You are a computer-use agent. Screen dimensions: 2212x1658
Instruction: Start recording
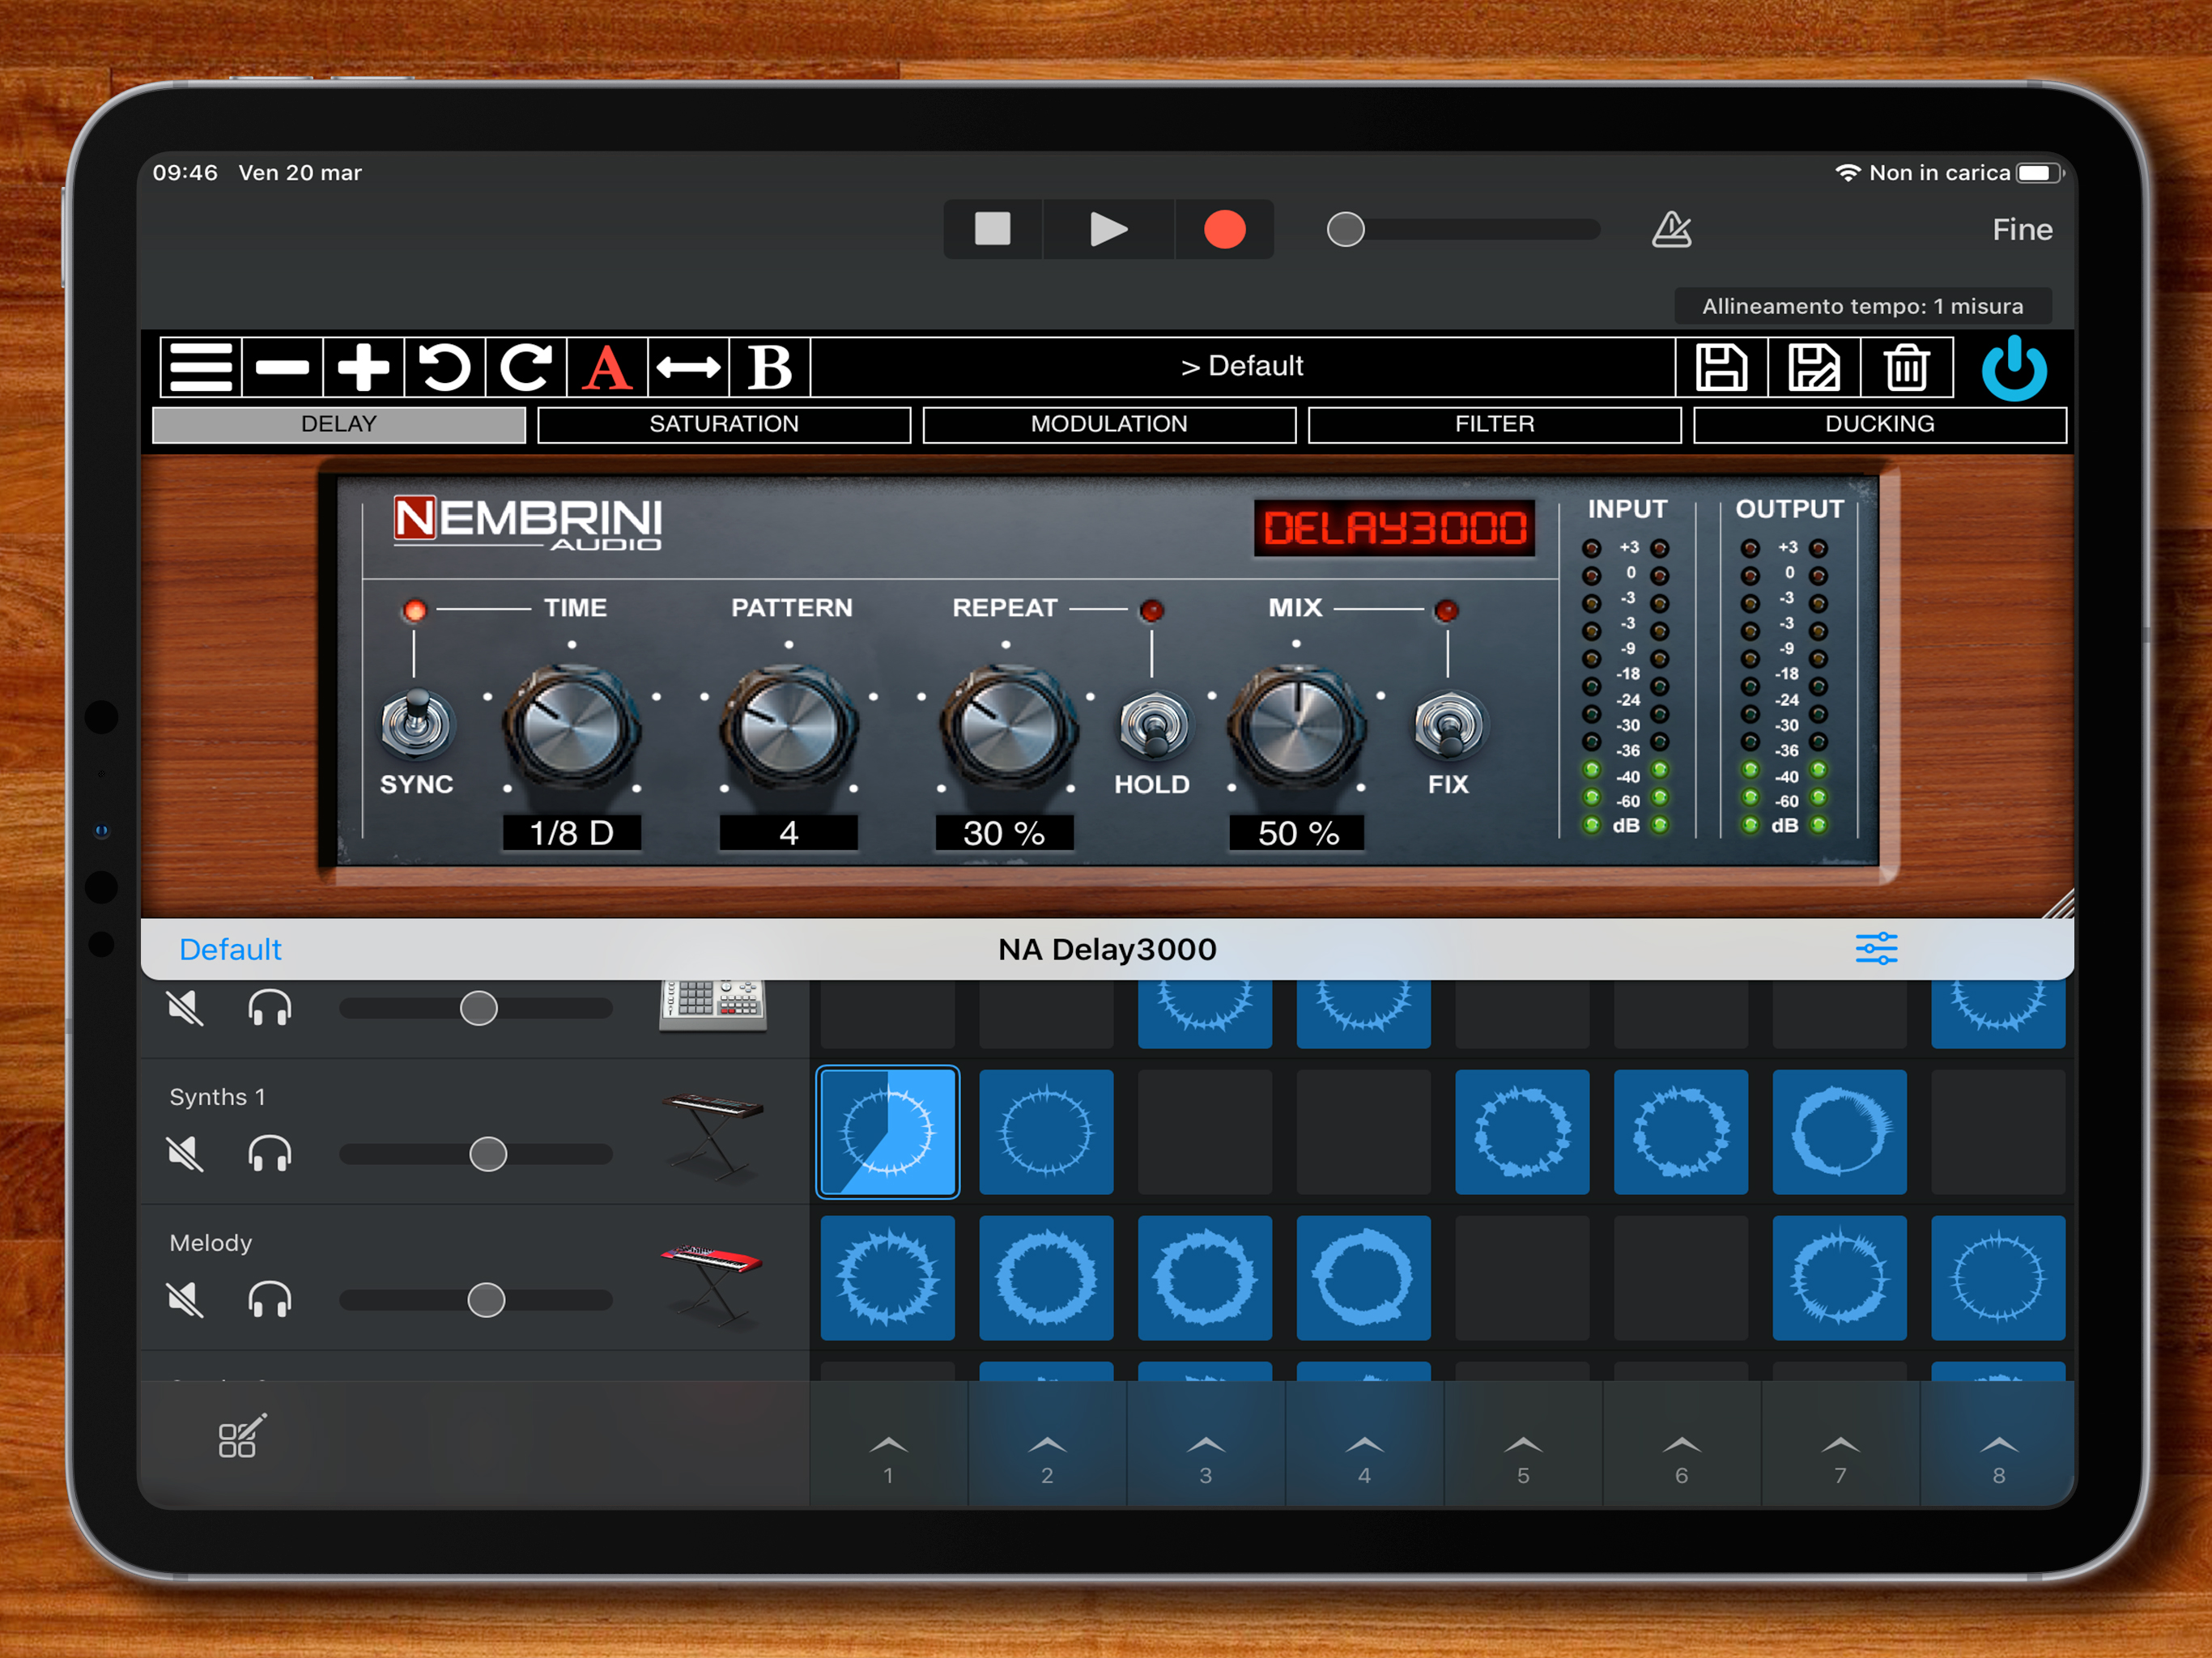[1224, 229]
